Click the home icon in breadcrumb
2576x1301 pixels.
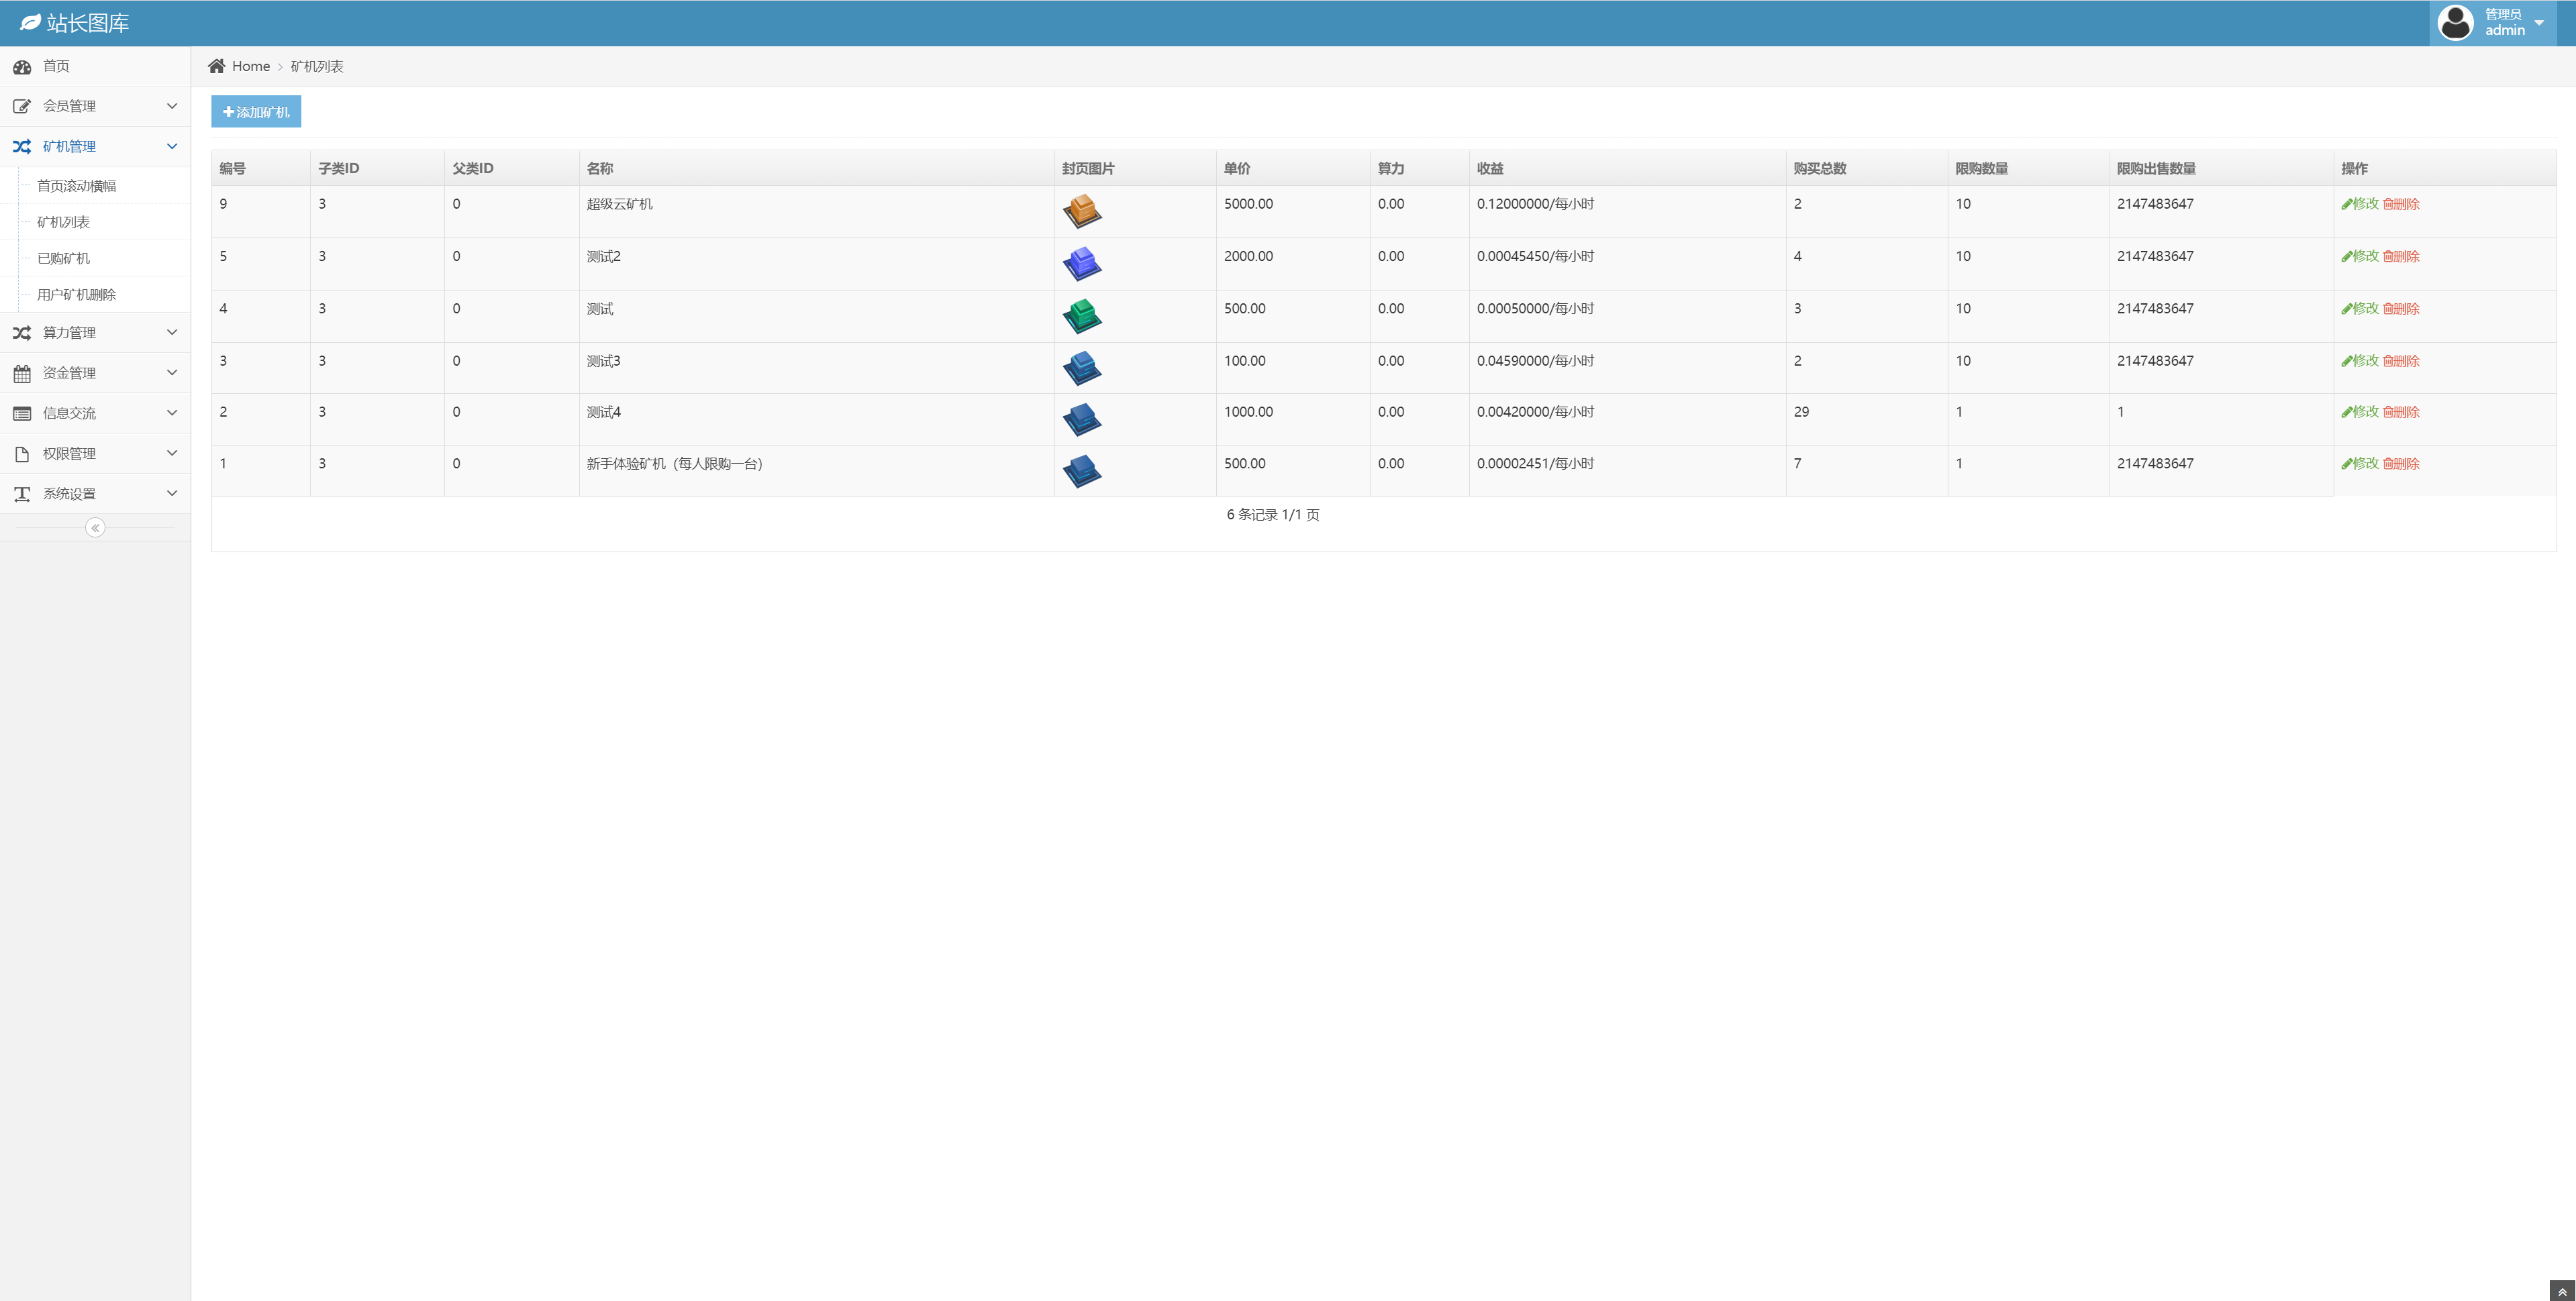point(216,66)
